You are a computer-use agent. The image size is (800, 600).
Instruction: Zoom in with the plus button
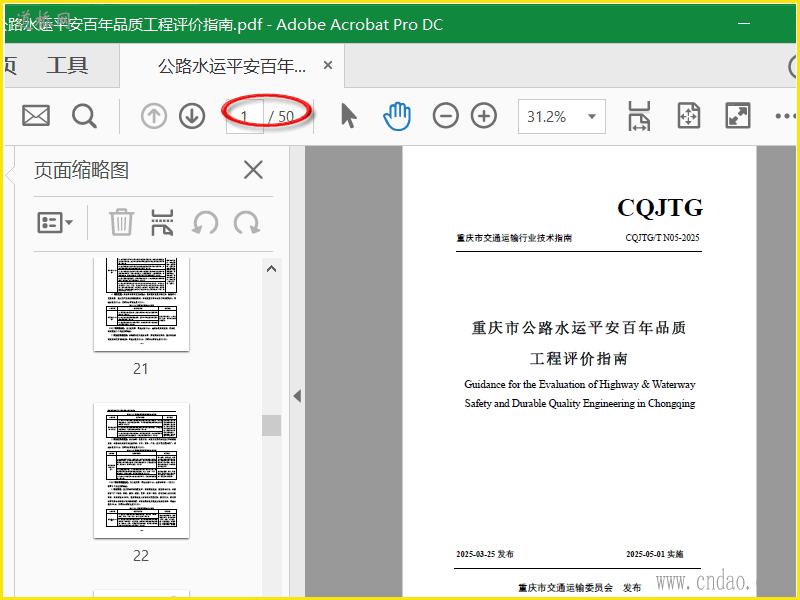point(484,116)
